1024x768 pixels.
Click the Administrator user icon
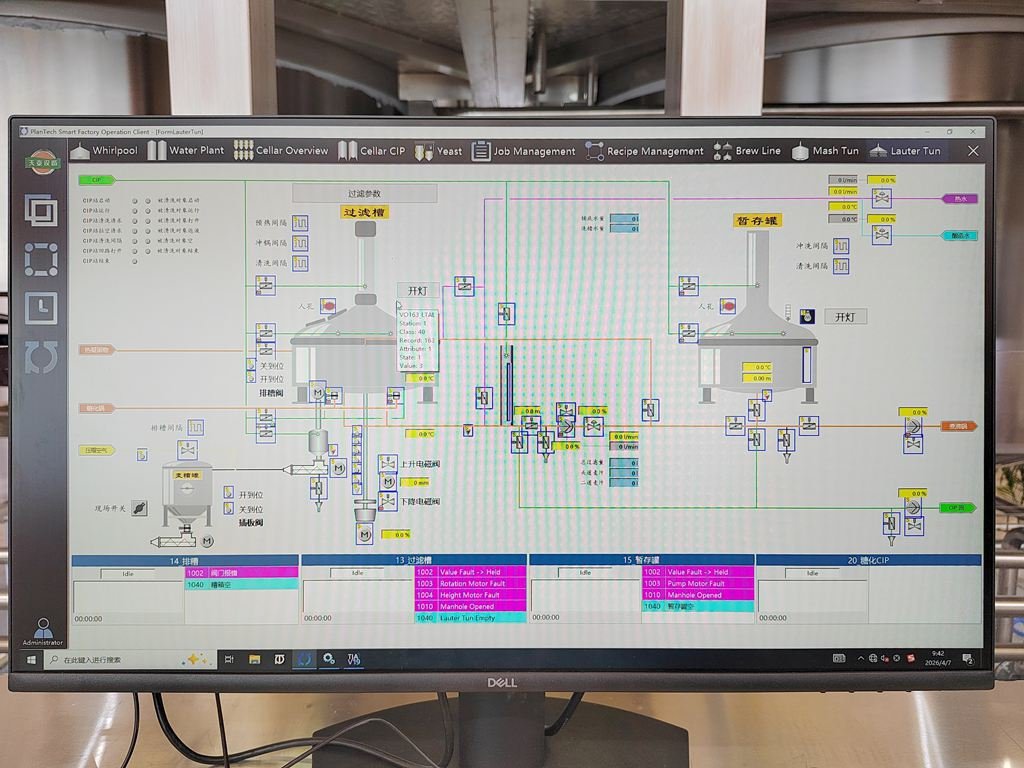click(43, 628)
